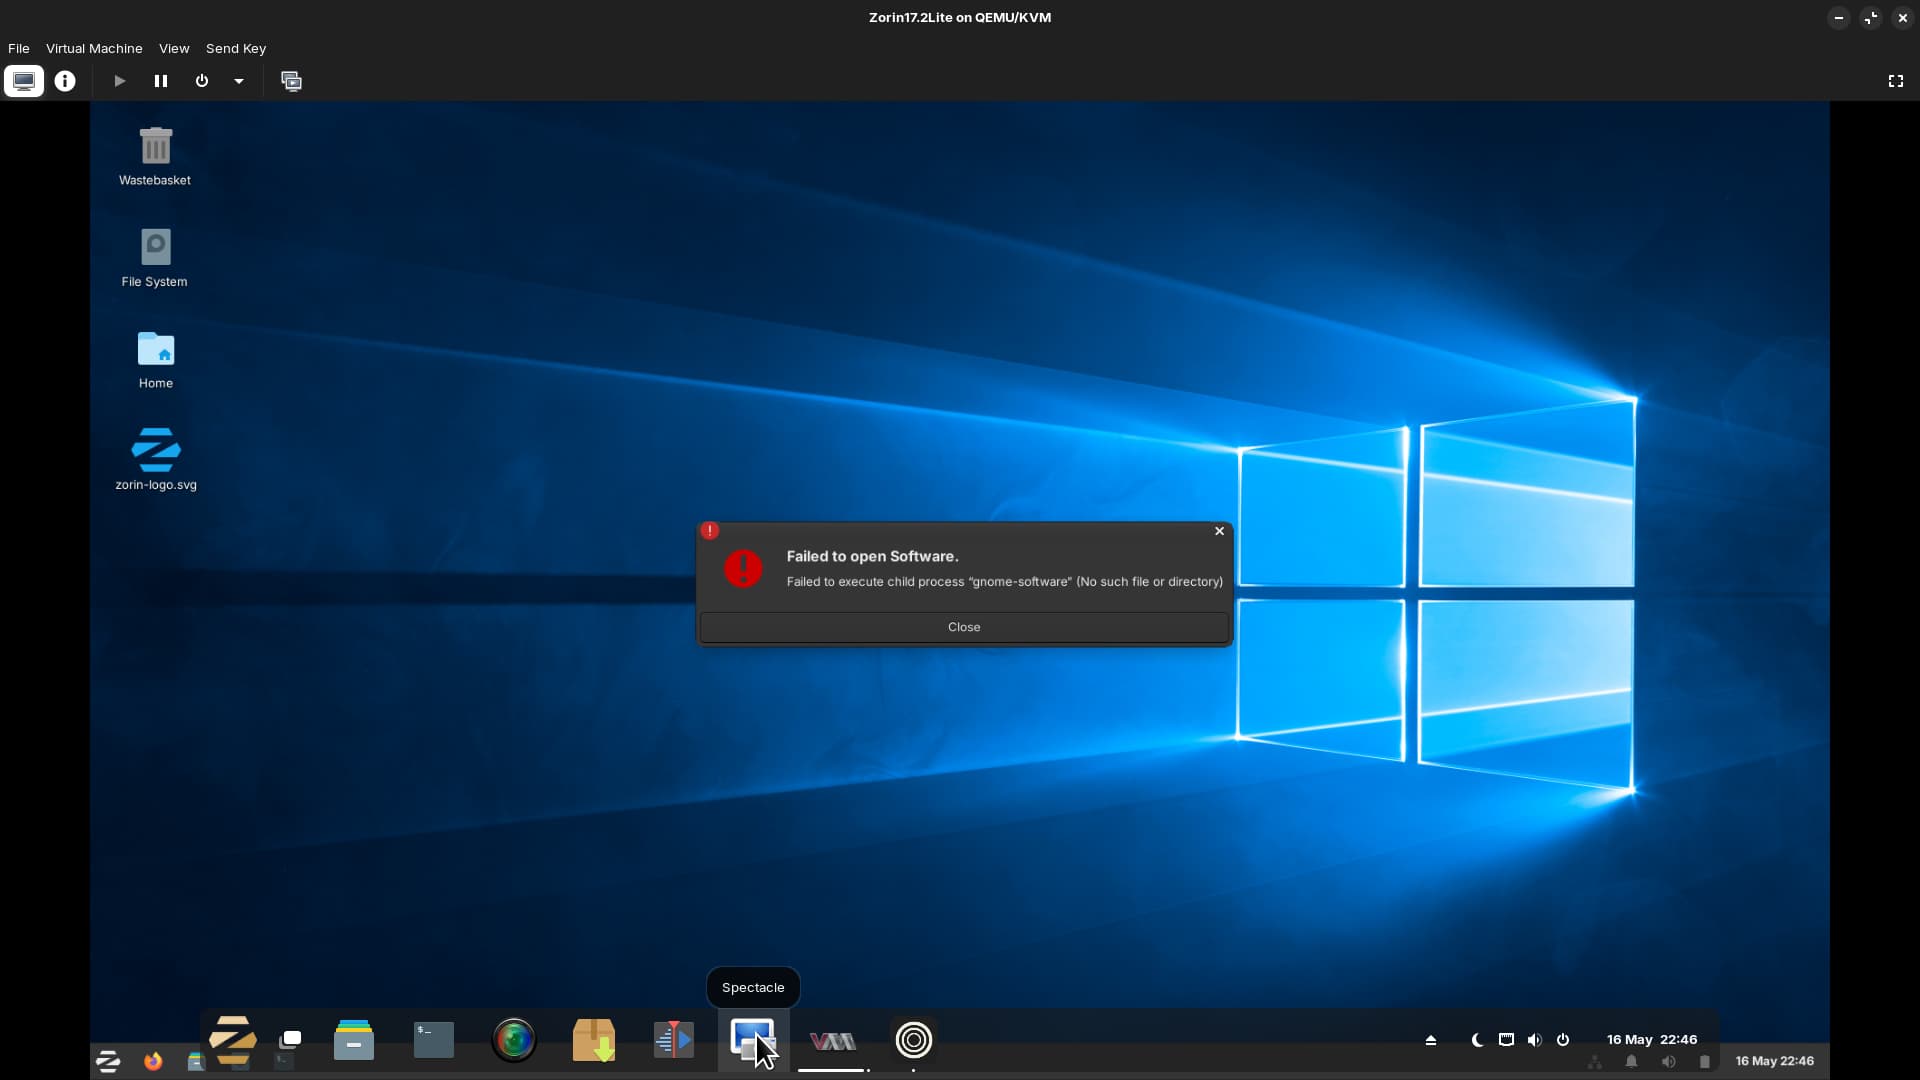Open the small Zorin menu in bottom panel
Screen dimensions: 1920x1080
(x=108, y=1061)
